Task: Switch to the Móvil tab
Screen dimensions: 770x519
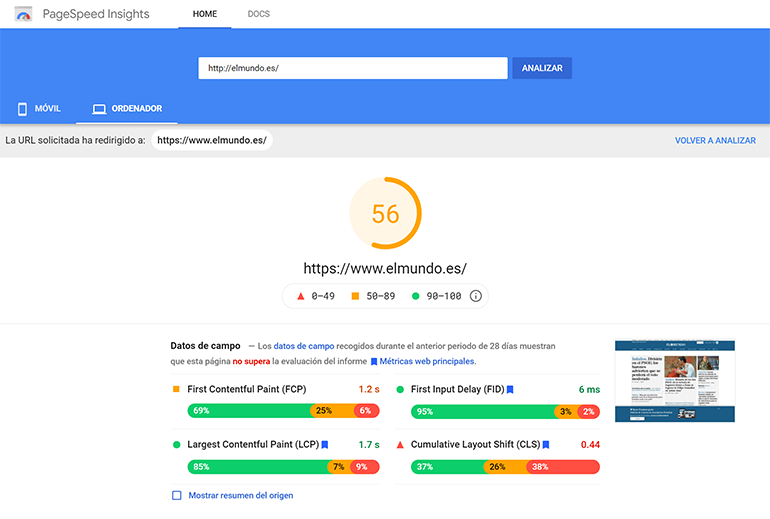Action: coord(38,108)
